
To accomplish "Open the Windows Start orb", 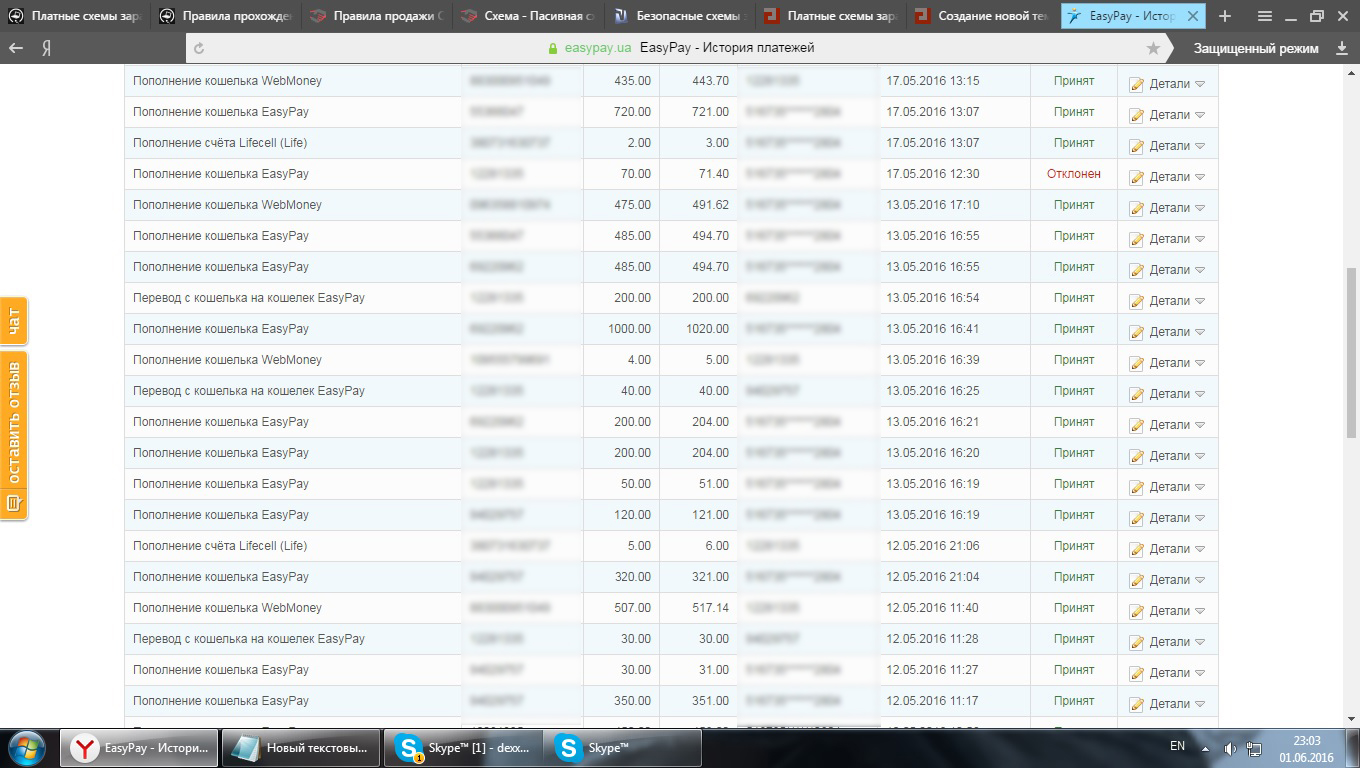I will [26, 748].
